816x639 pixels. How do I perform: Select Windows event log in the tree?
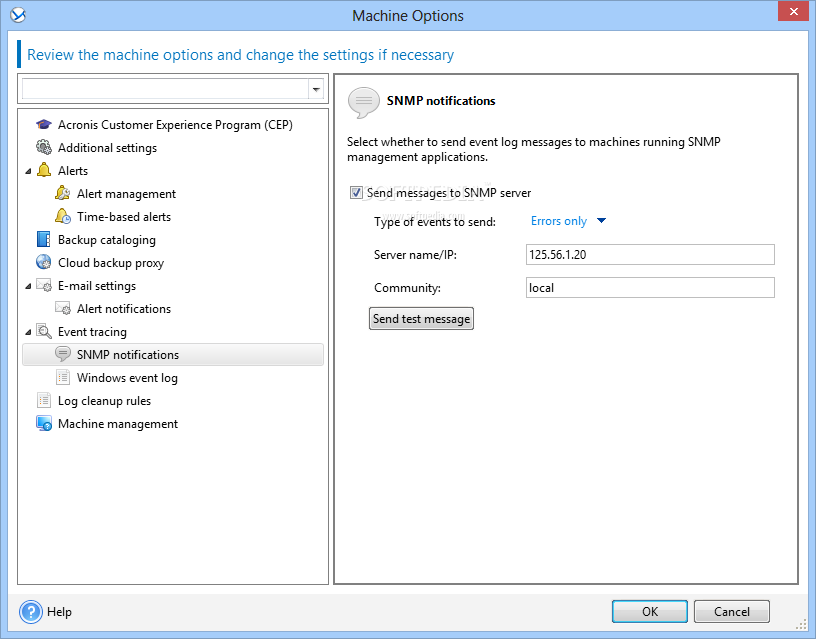127,378
